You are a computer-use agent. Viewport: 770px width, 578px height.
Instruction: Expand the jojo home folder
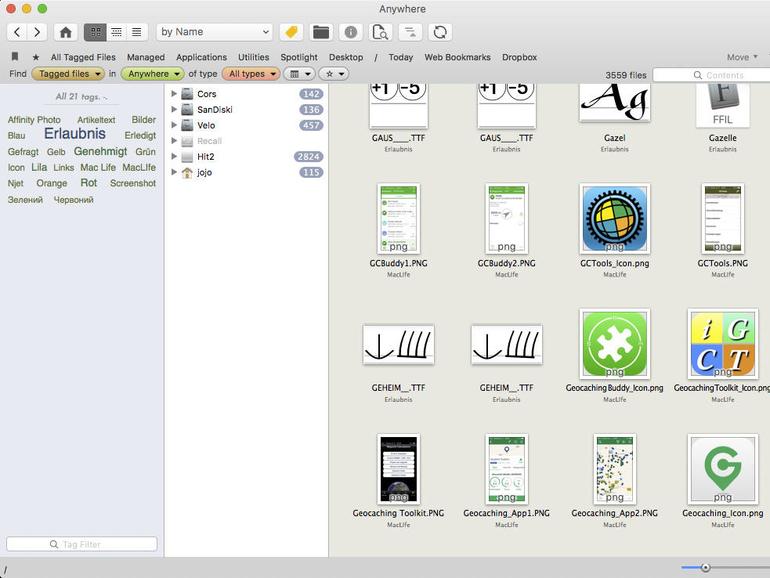coord(174,172)
